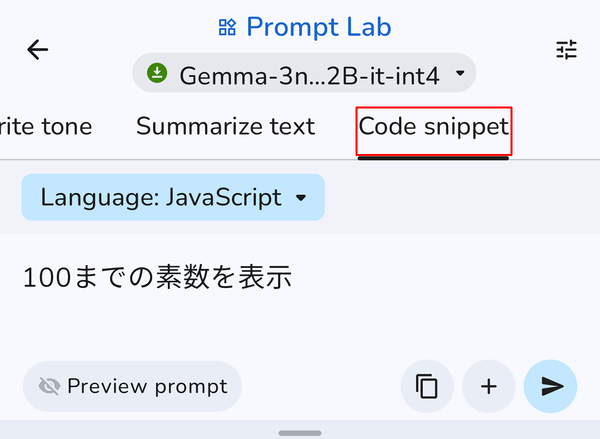Click the plus icon button
Viewport: 600px width, 439px height.
coord(489,386)
